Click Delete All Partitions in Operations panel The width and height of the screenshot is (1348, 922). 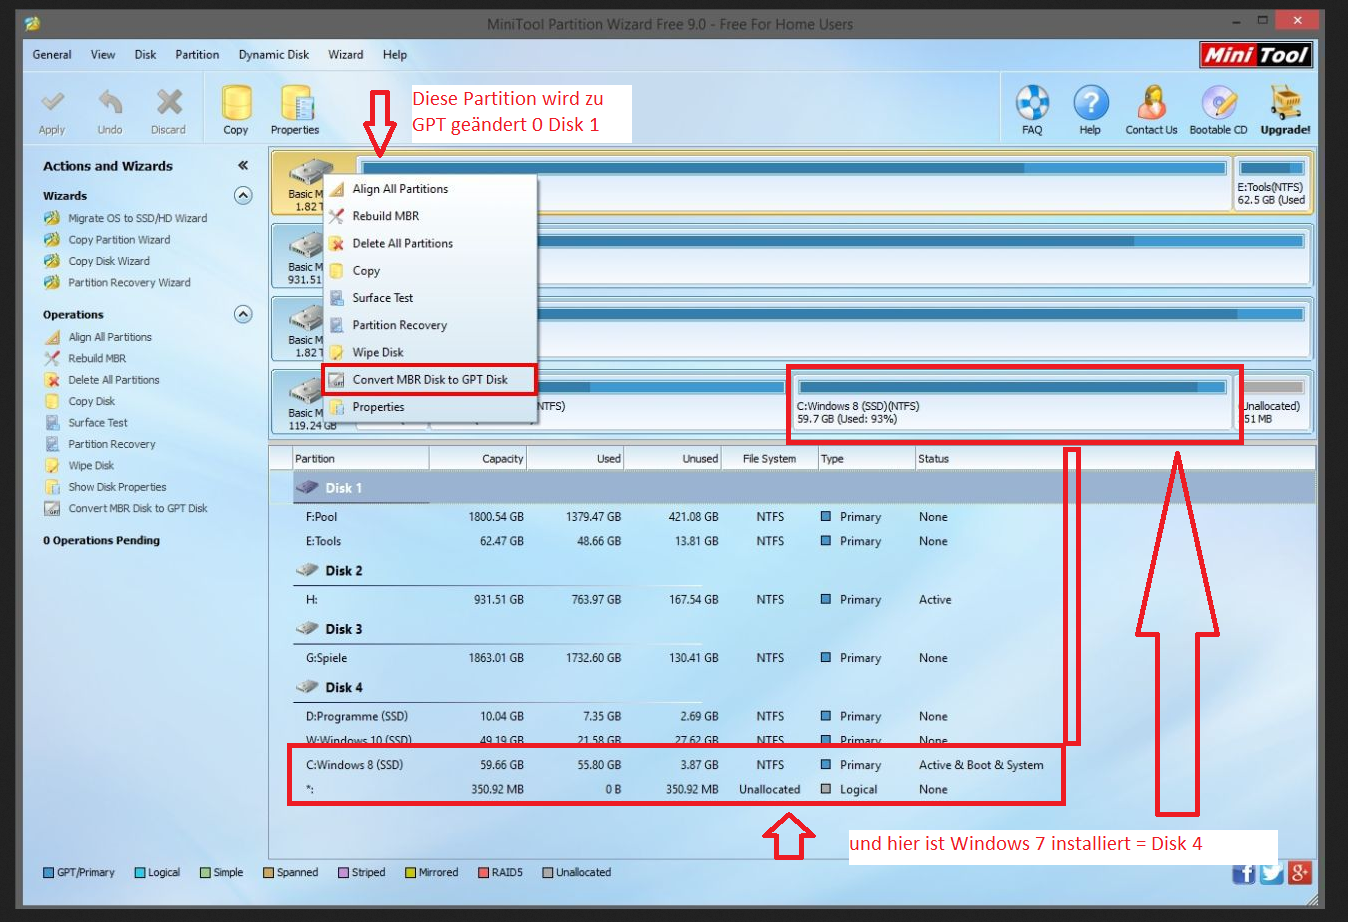coord(114,380)
